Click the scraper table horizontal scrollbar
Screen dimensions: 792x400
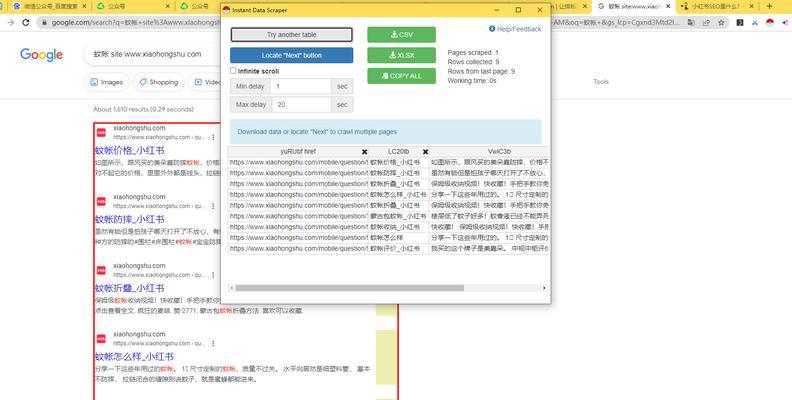point(350,288)
